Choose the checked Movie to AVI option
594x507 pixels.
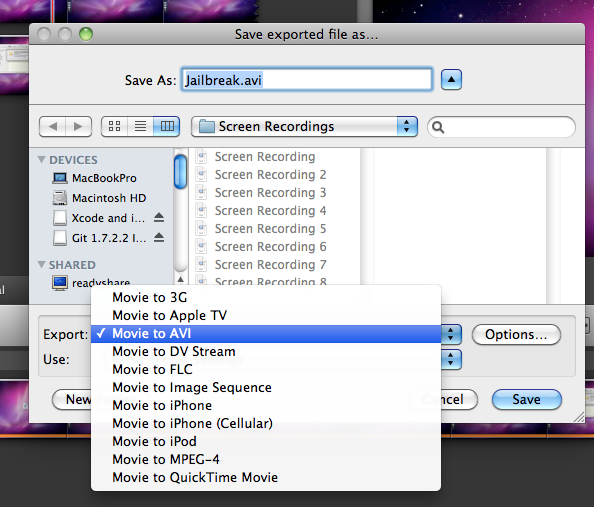[266, 333]
